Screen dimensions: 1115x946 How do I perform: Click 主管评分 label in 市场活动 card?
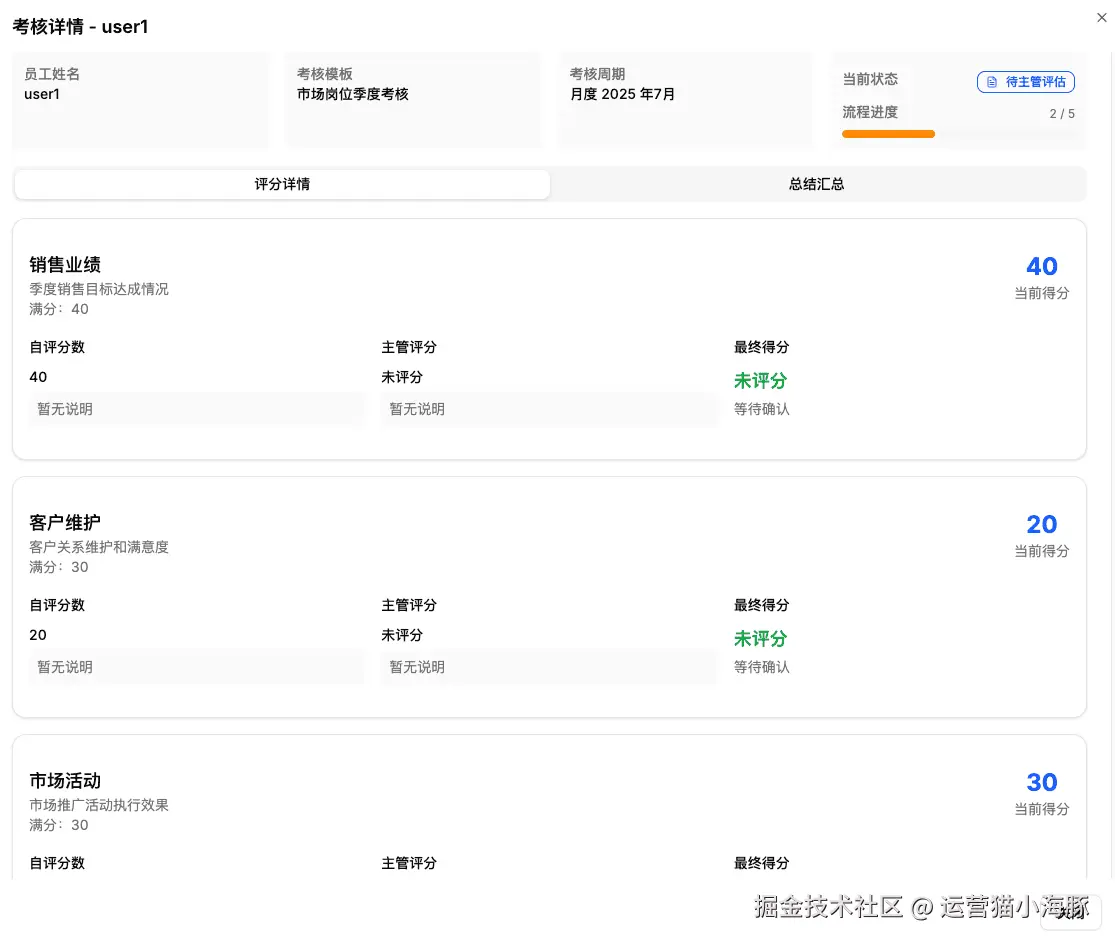point(409,863)
